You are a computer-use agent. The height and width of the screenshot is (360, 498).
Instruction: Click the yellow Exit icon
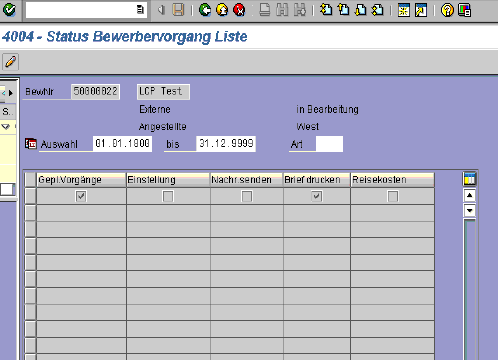pos(222,10)
